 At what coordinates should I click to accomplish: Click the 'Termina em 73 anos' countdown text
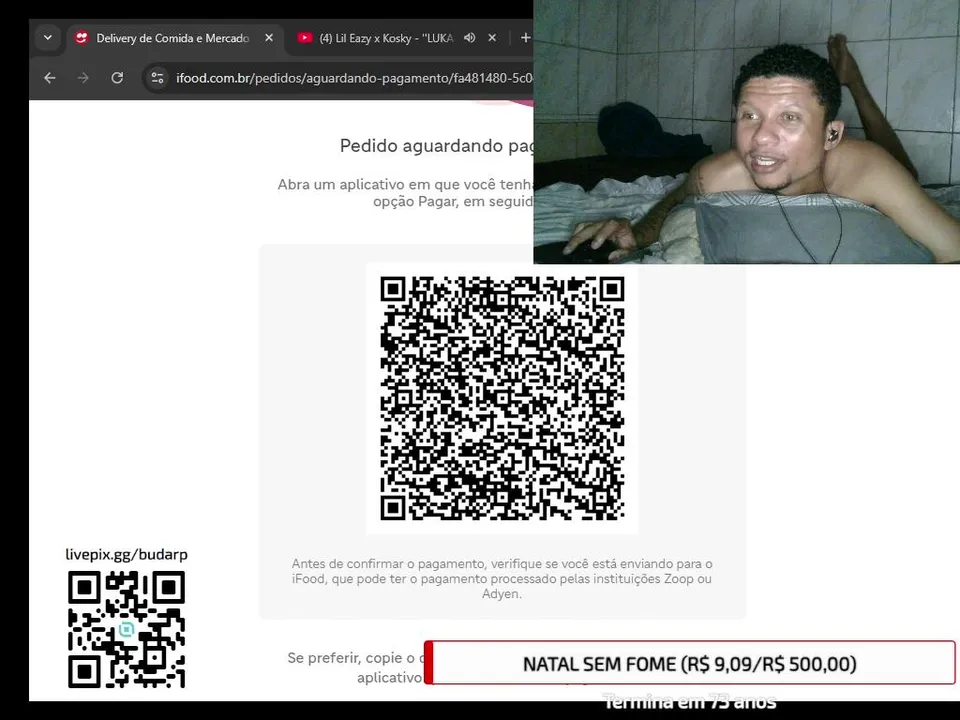coord(690,702)
